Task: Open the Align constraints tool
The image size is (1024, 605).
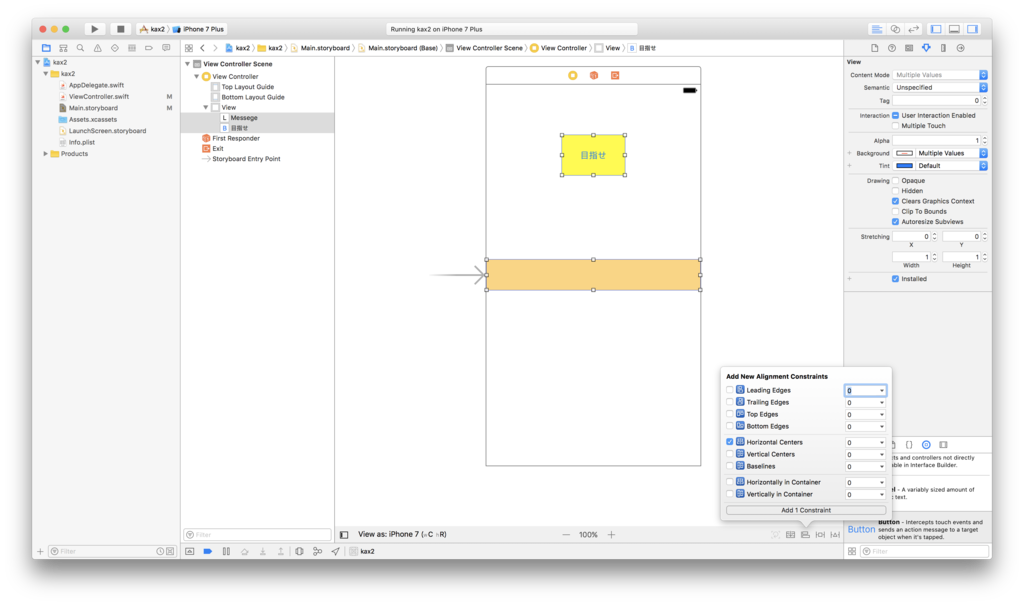Action: [x=805, y=534]
